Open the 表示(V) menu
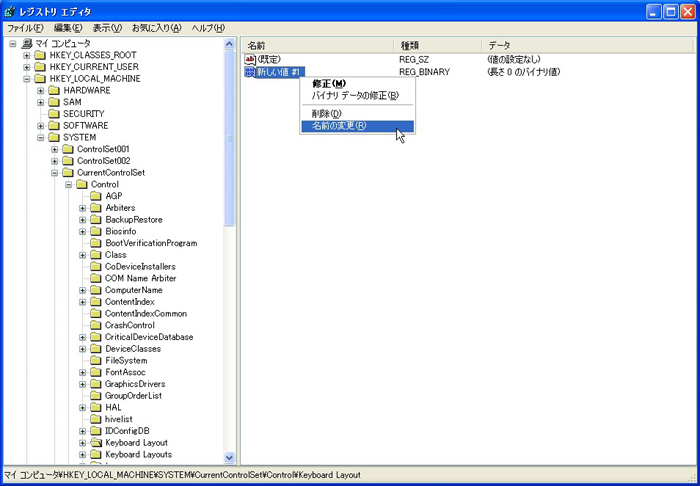This screenshot has width=700, height=486. point(107,28)
